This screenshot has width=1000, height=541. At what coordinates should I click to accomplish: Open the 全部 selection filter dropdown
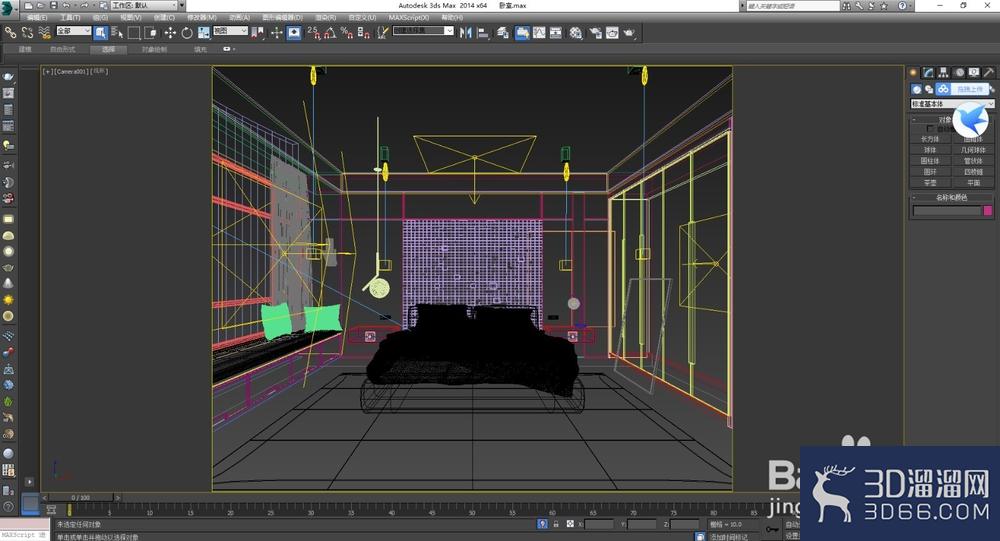(x=73, y=32)
